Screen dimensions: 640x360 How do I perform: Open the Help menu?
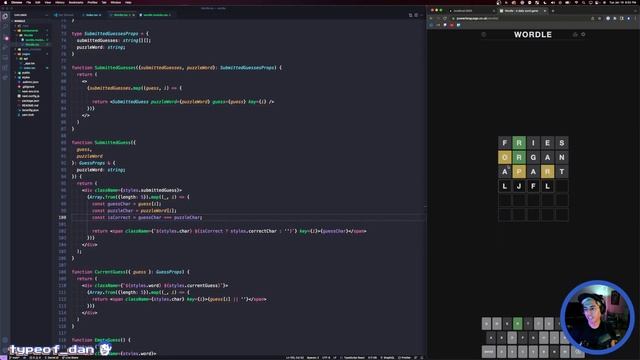tap(128, 2)
